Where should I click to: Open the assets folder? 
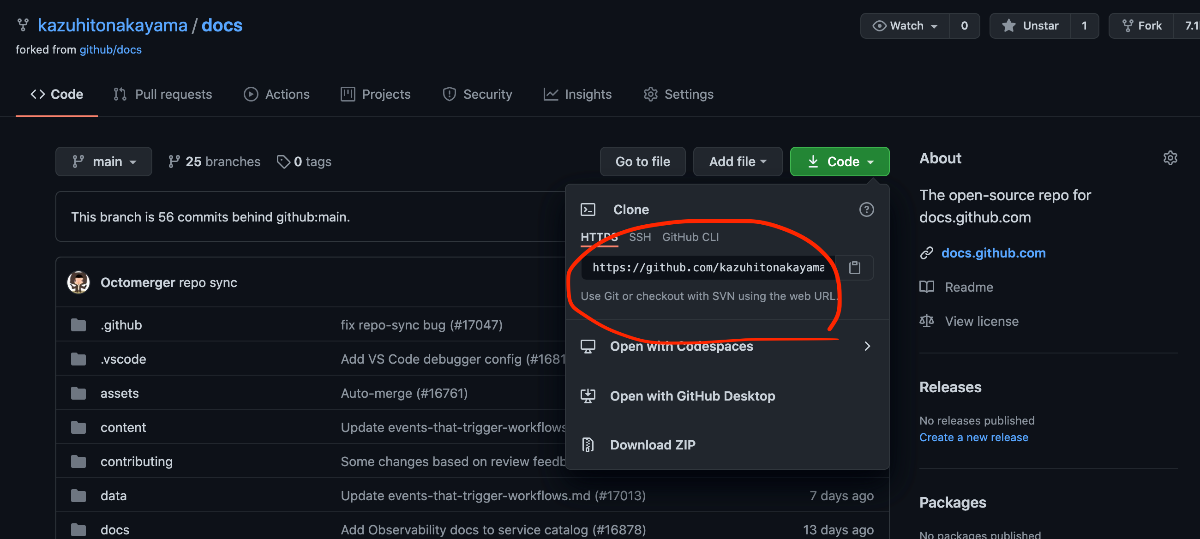[x=120, y=393]
